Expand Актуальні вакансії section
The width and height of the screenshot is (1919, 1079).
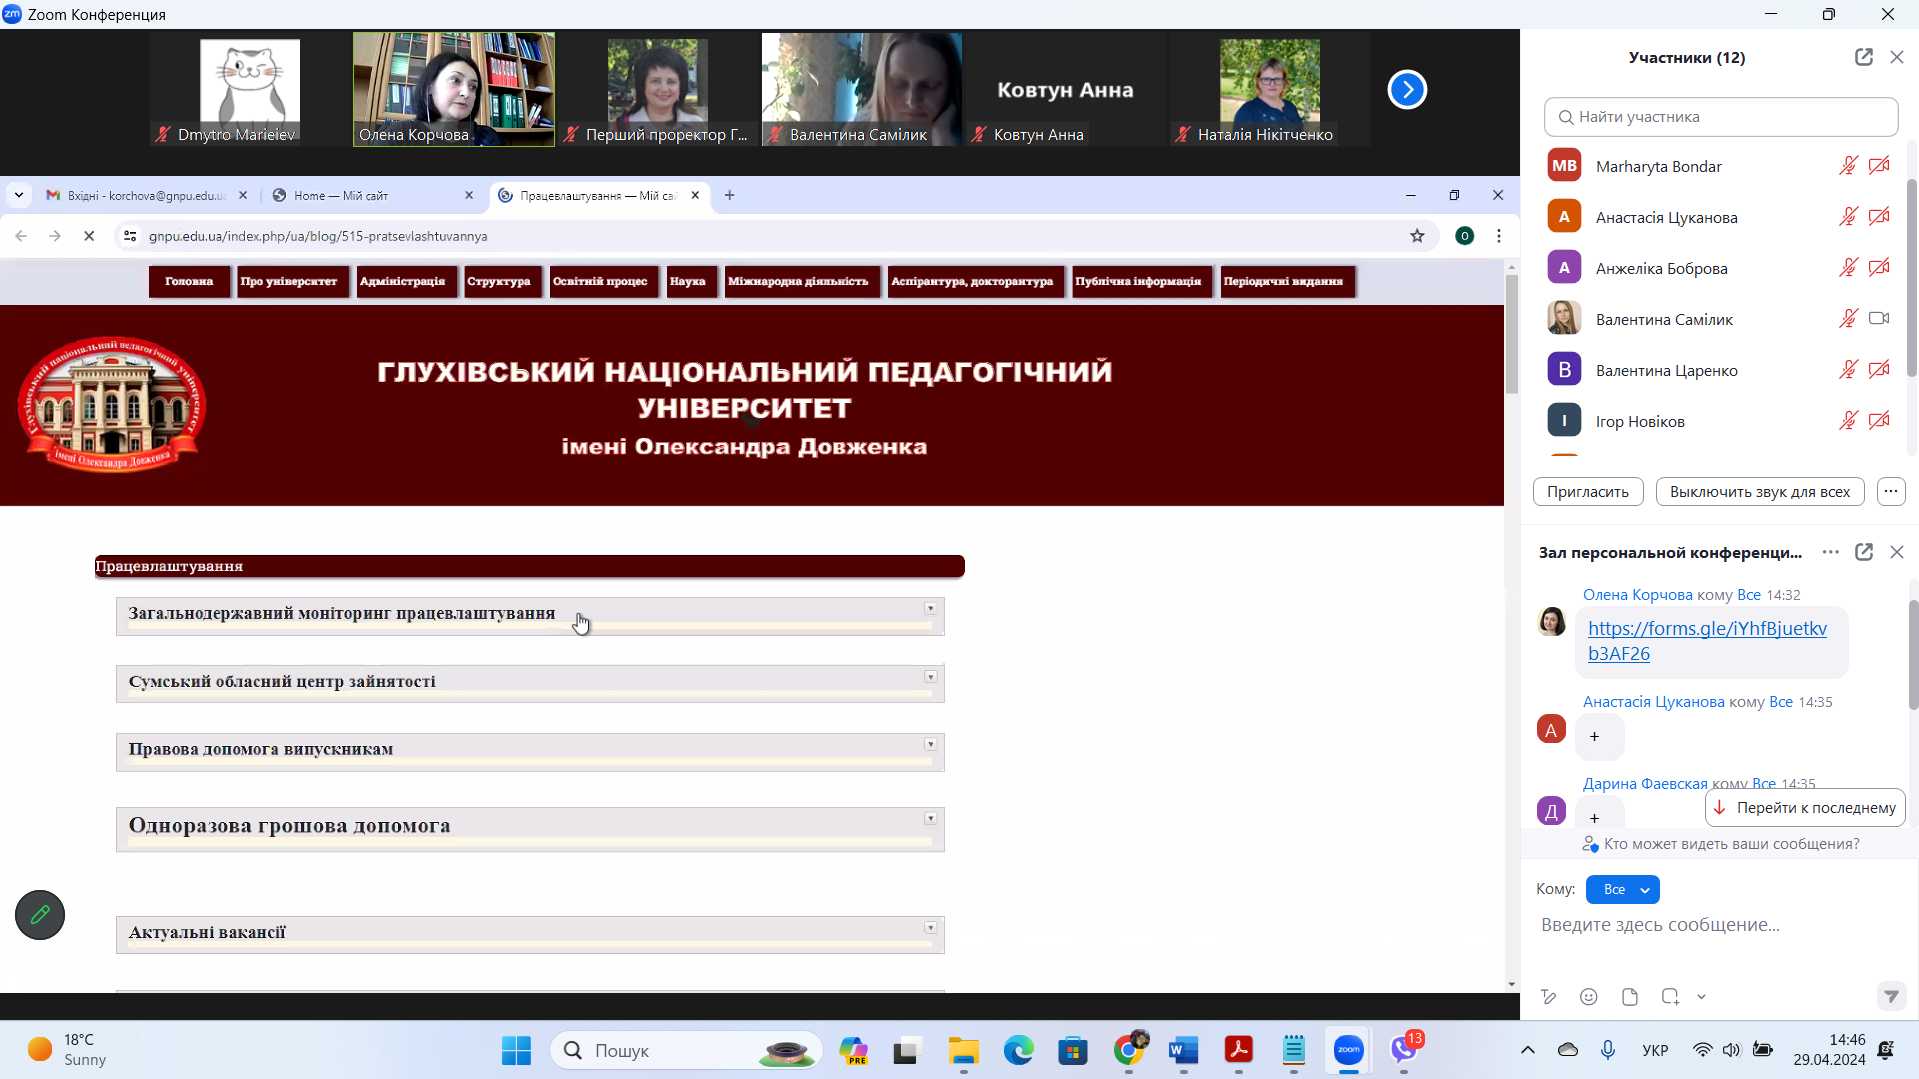click(x=530, y=935)
